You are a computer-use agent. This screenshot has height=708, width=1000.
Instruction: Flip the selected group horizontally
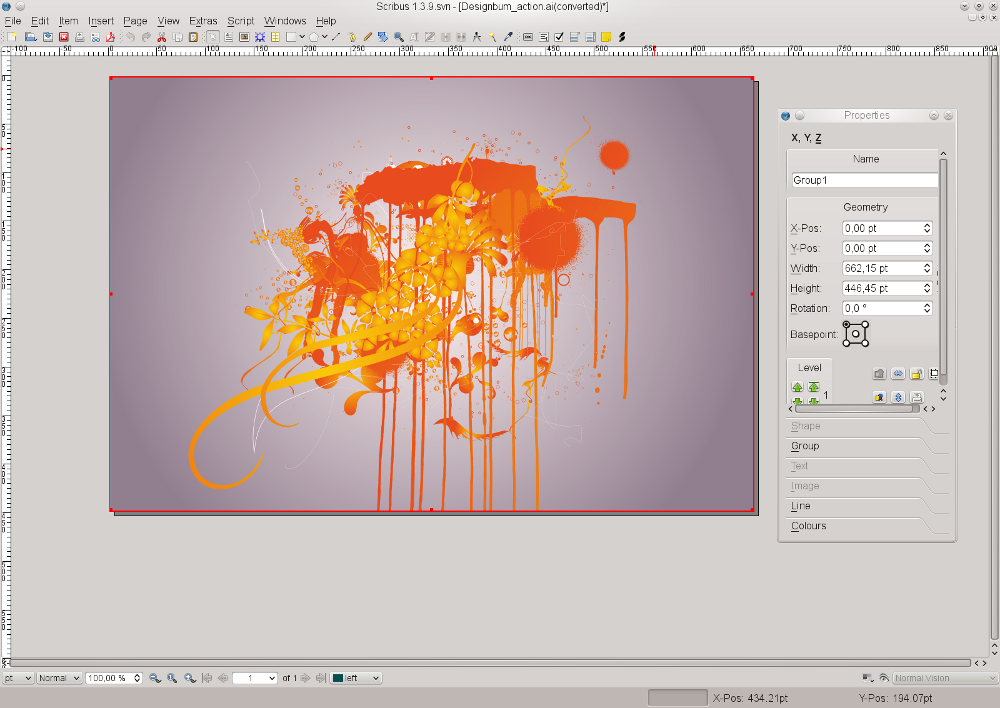point(898,373)
